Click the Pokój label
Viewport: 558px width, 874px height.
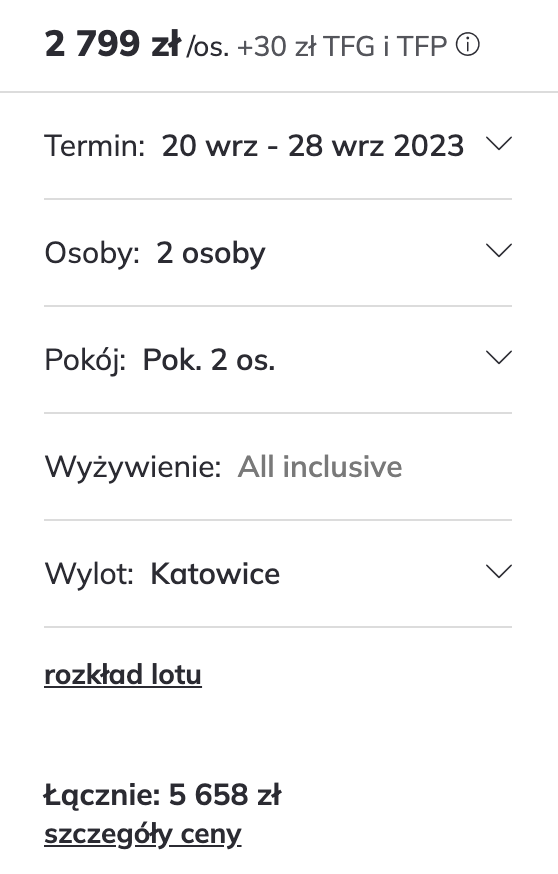85,361
